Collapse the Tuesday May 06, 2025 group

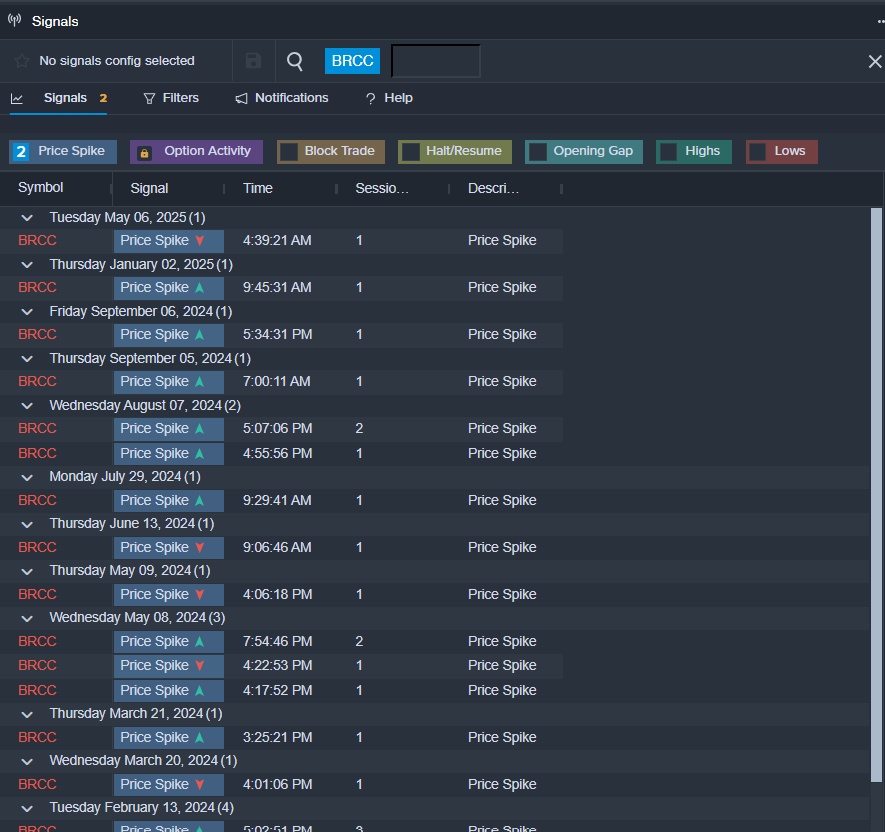coord(28,218)
